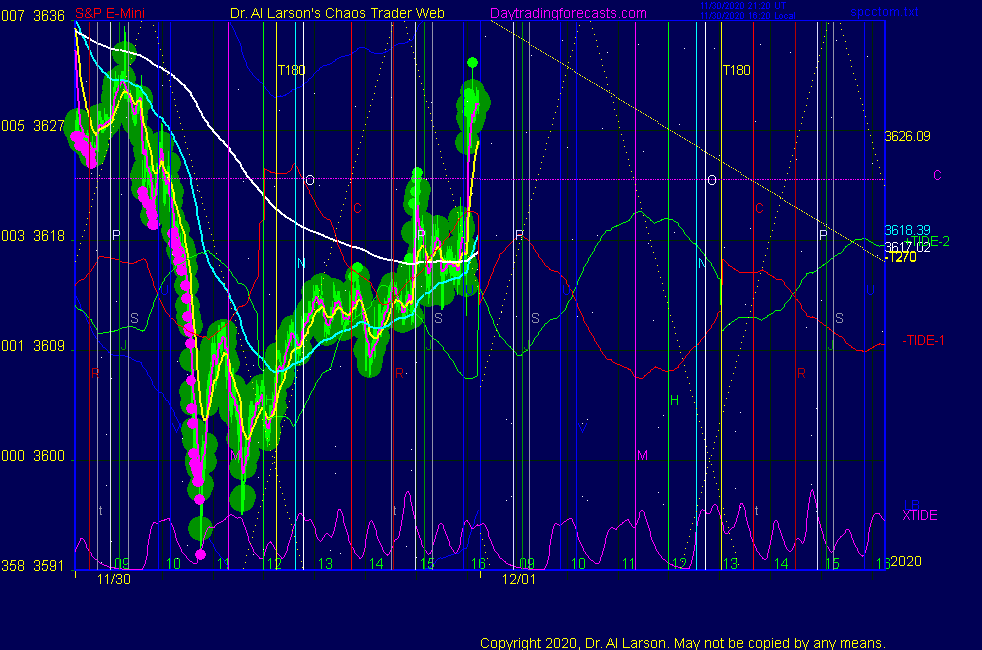The height and width of the screenshot is (650, 982).
Task: Click the H marker near the 12 hour
Action: pos(674,400)
